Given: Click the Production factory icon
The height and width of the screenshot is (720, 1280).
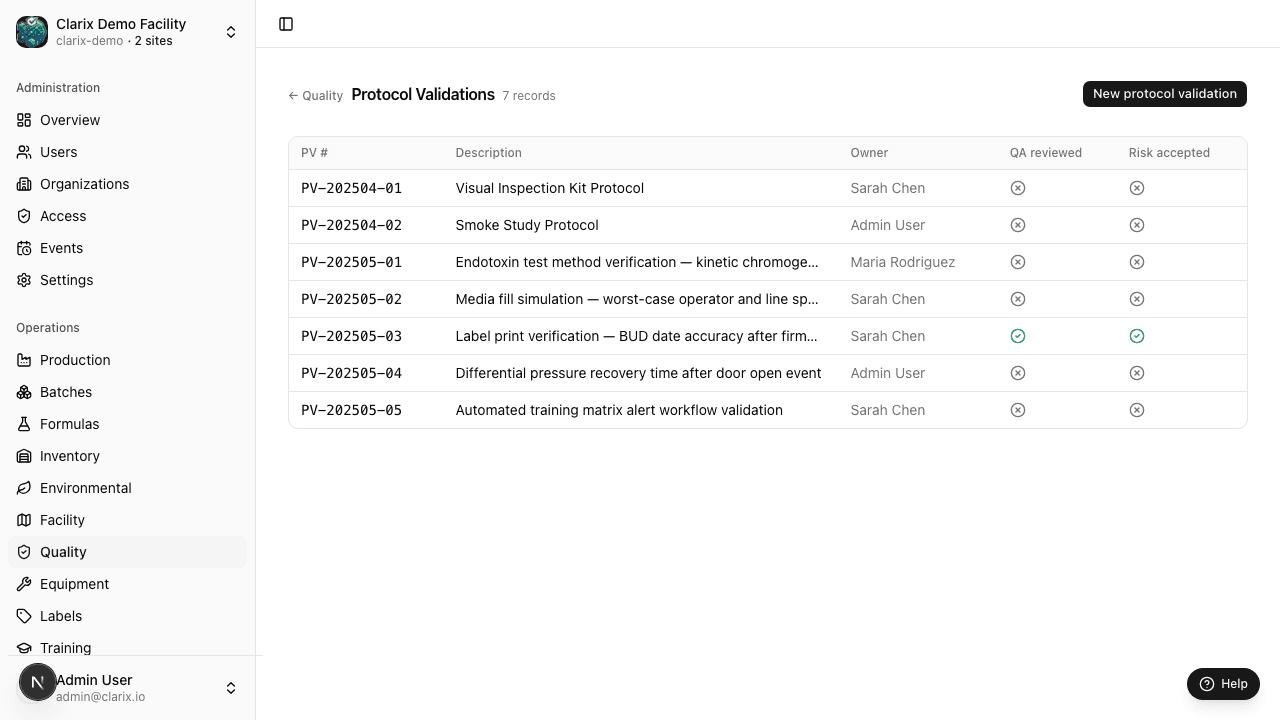Looking at the screenshot, I should pos(24,360).
